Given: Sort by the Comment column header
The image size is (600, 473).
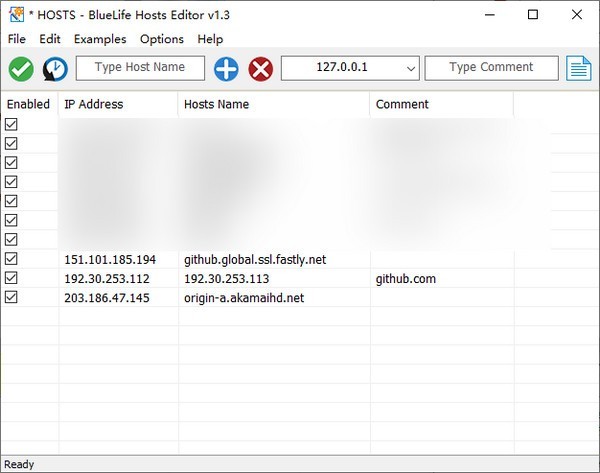Looking at the screenshot, I should [x=442, y=104].
